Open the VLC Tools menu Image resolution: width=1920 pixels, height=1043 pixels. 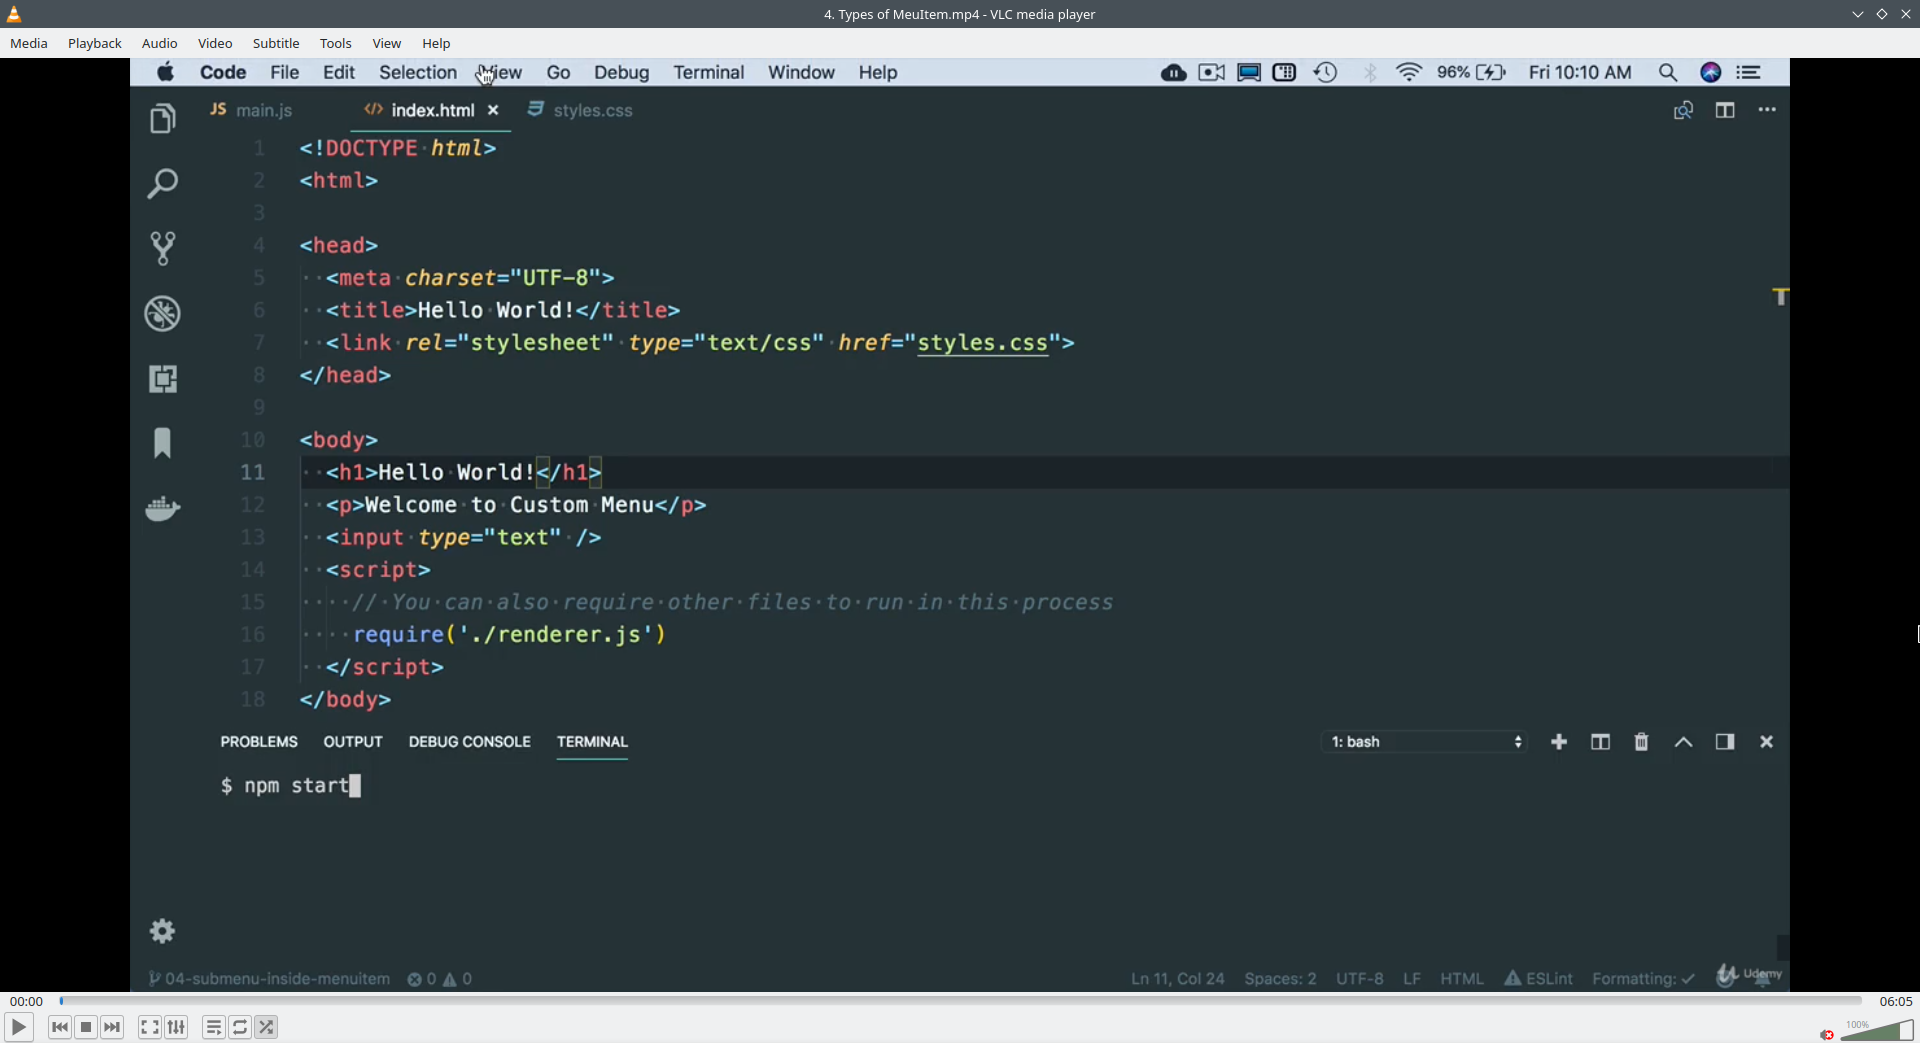coord(336,43)
